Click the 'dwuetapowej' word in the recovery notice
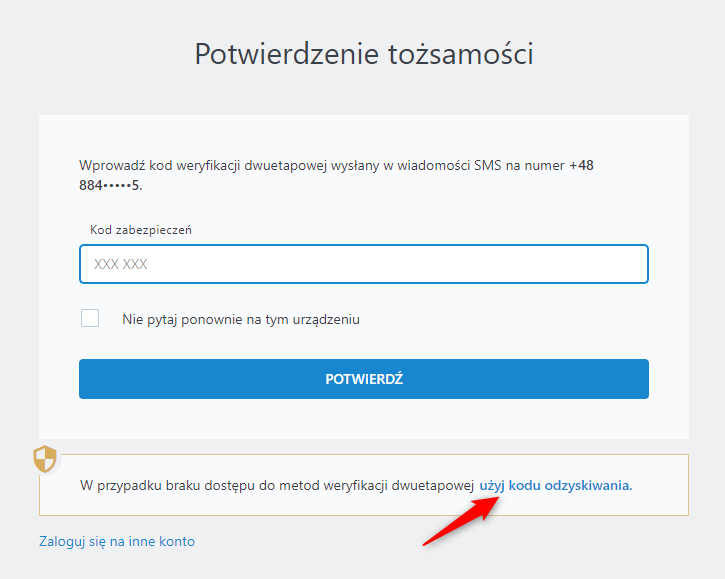 coord(433,486)
